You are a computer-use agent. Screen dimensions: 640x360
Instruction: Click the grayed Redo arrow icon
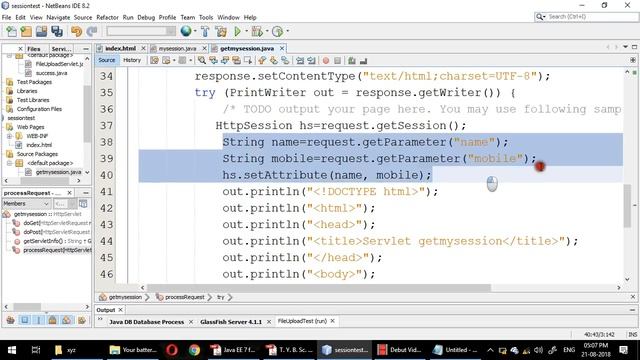92,31
